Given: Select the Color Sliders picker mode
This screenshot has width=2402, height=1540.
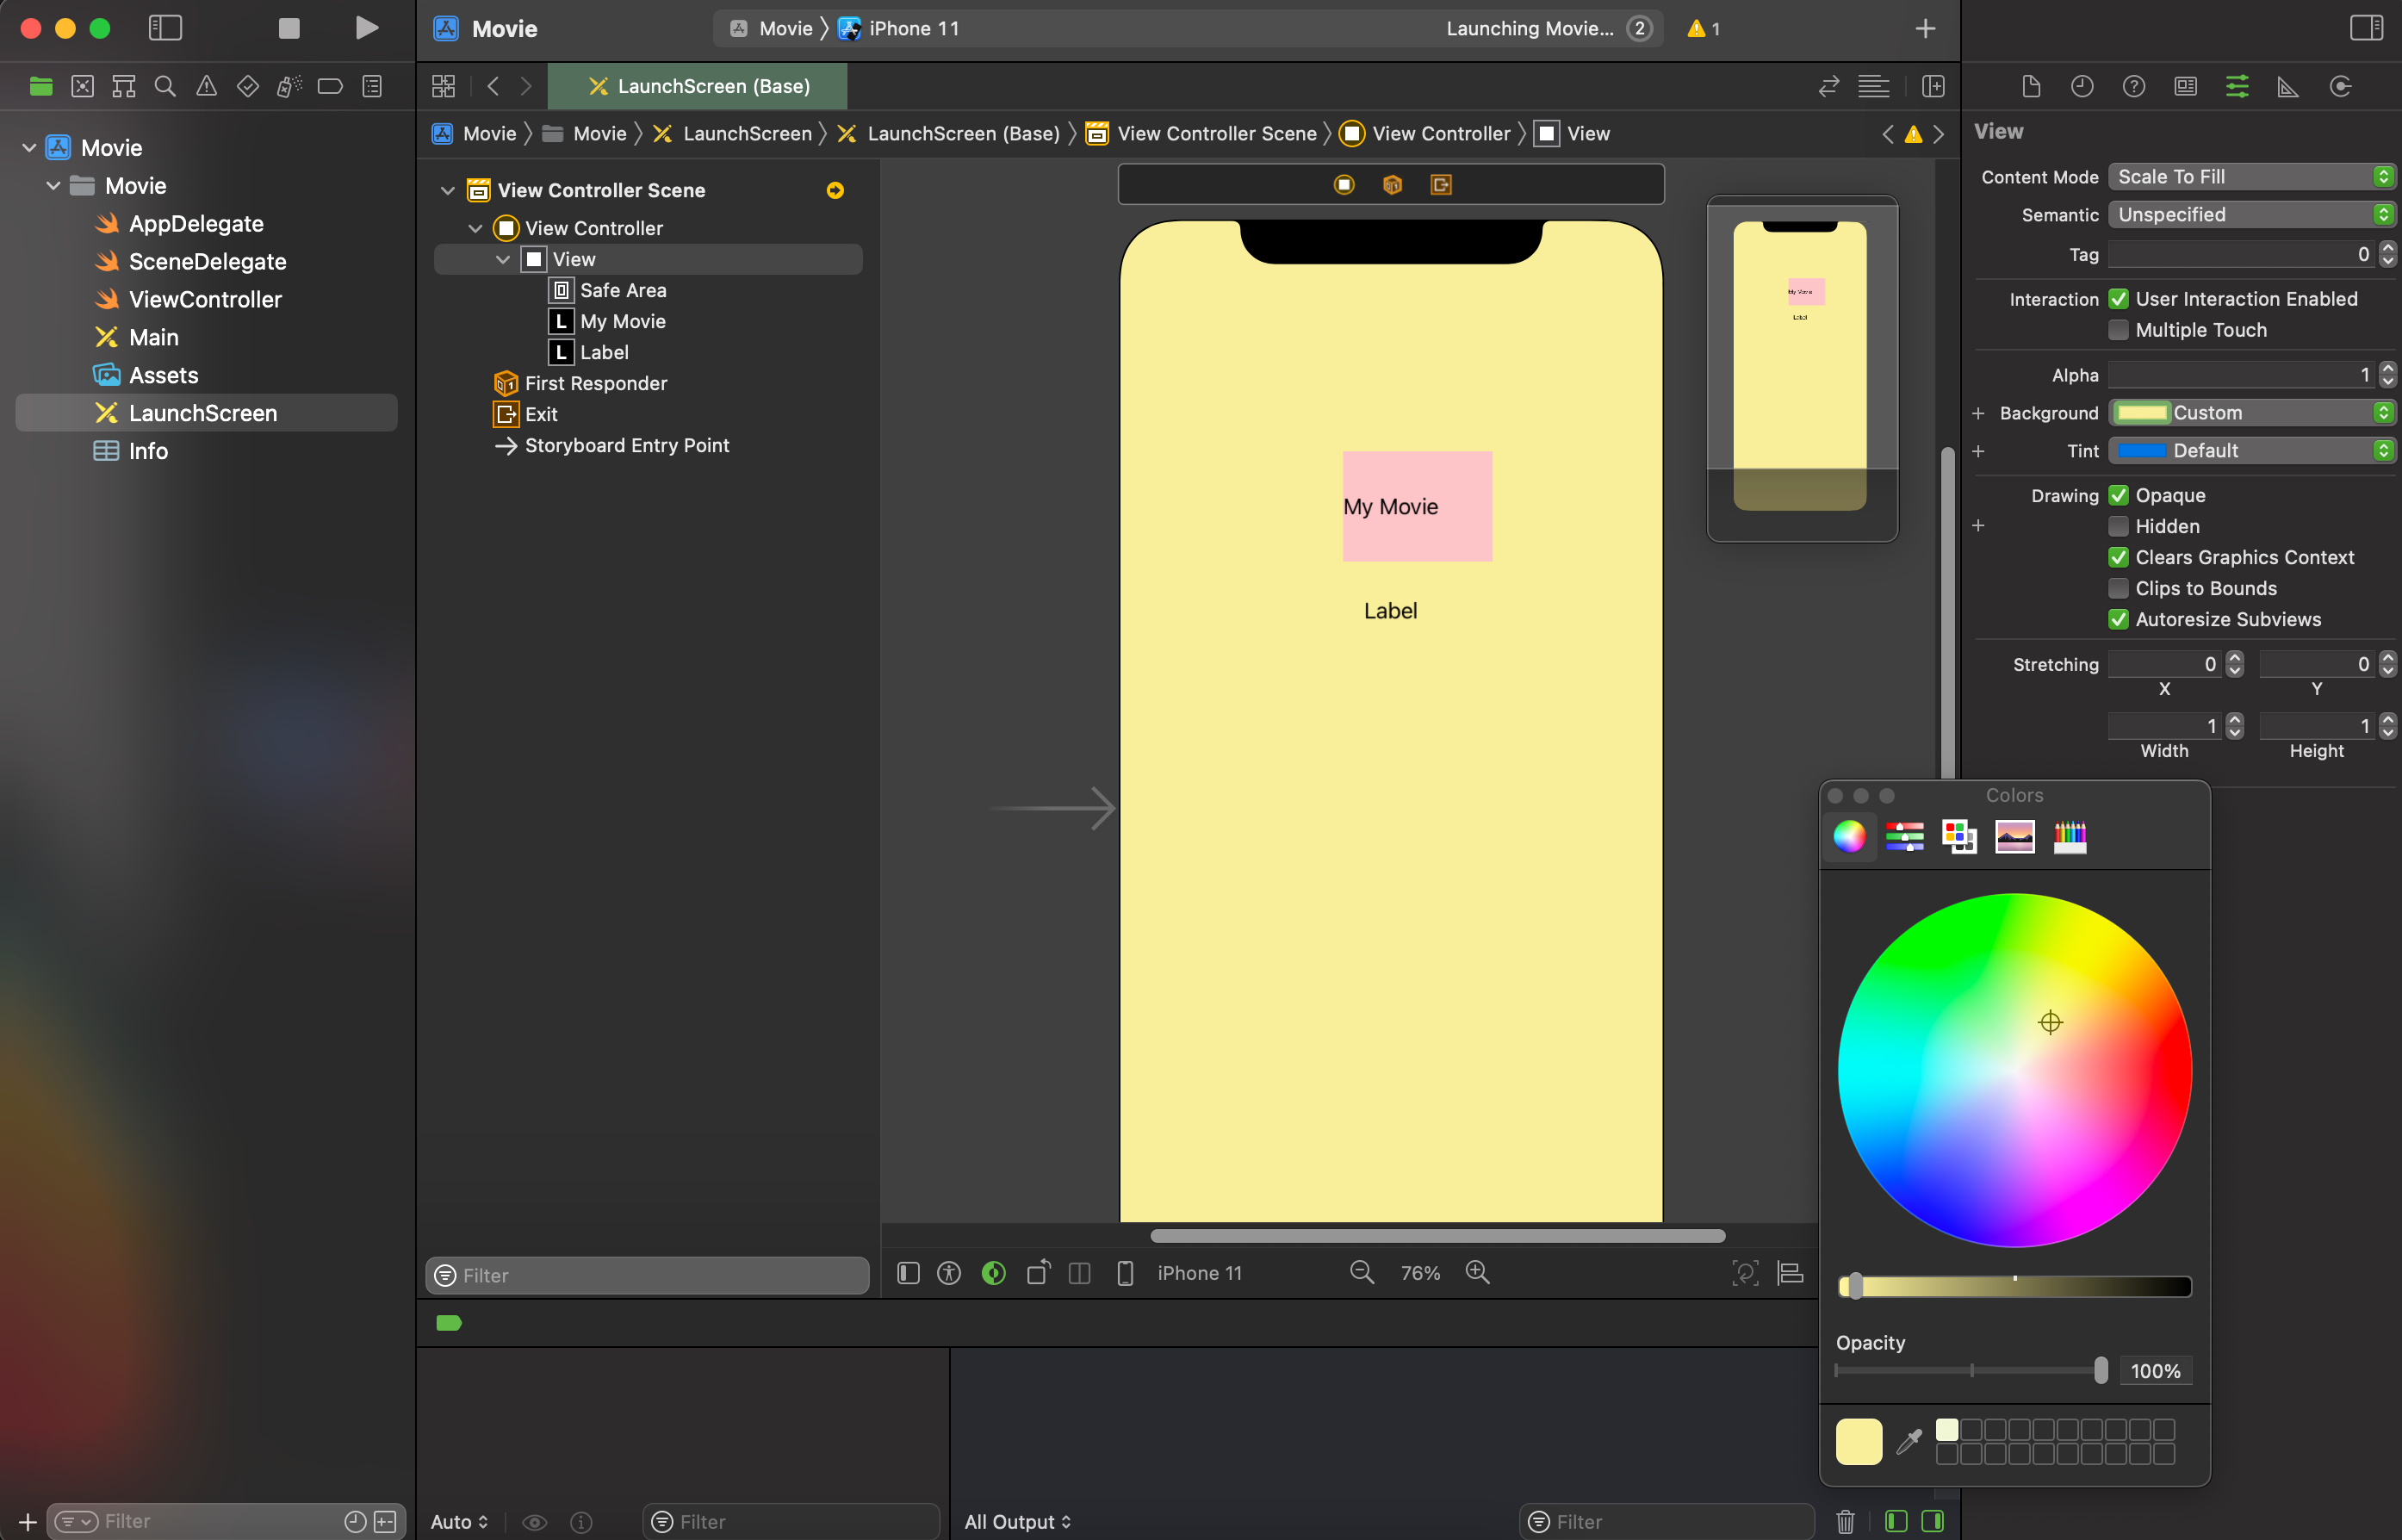Looking at the screenshot, I should [x=1904, y=836].
